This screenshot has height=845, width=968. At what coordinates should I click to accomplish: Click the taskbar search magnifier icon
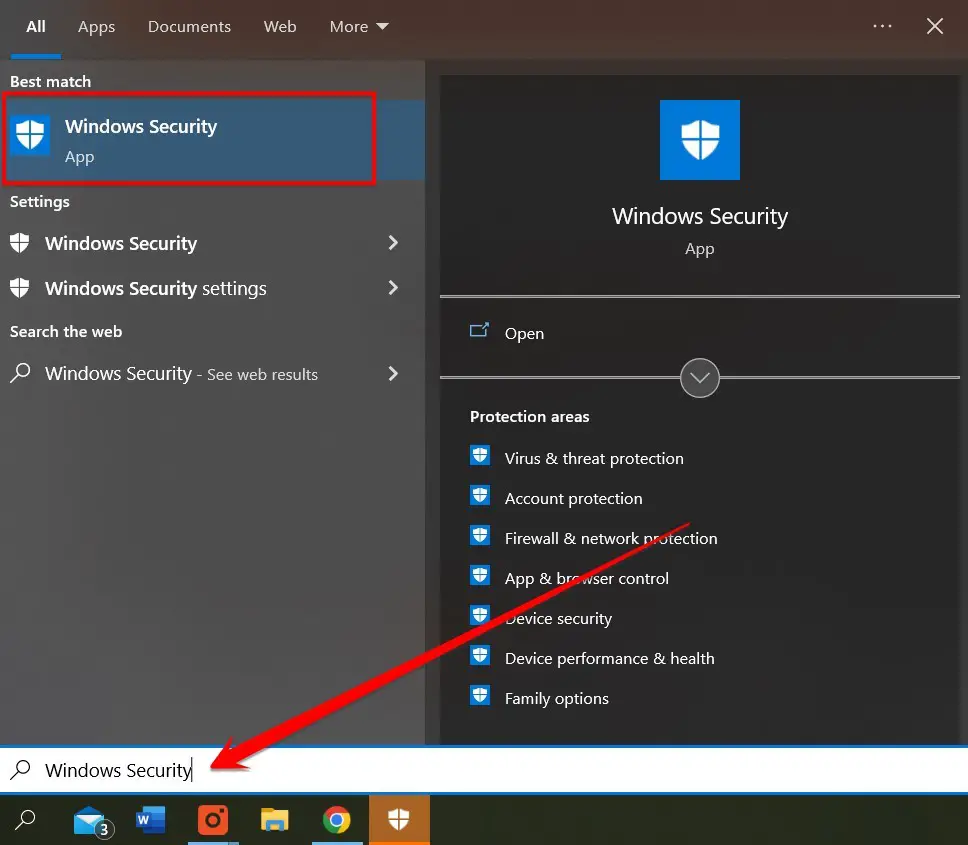[x=25, y=820]
